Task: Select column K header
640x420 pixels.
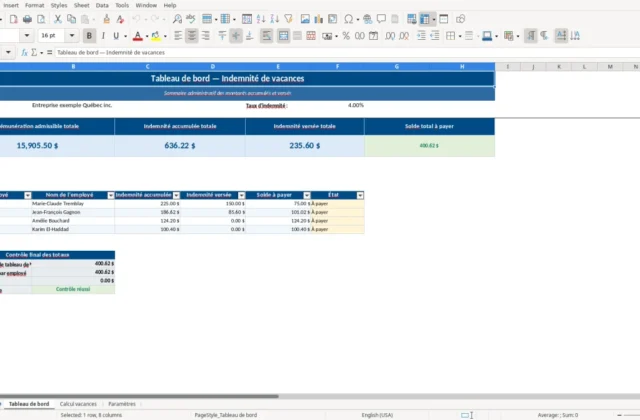Action: click(559, 67)
